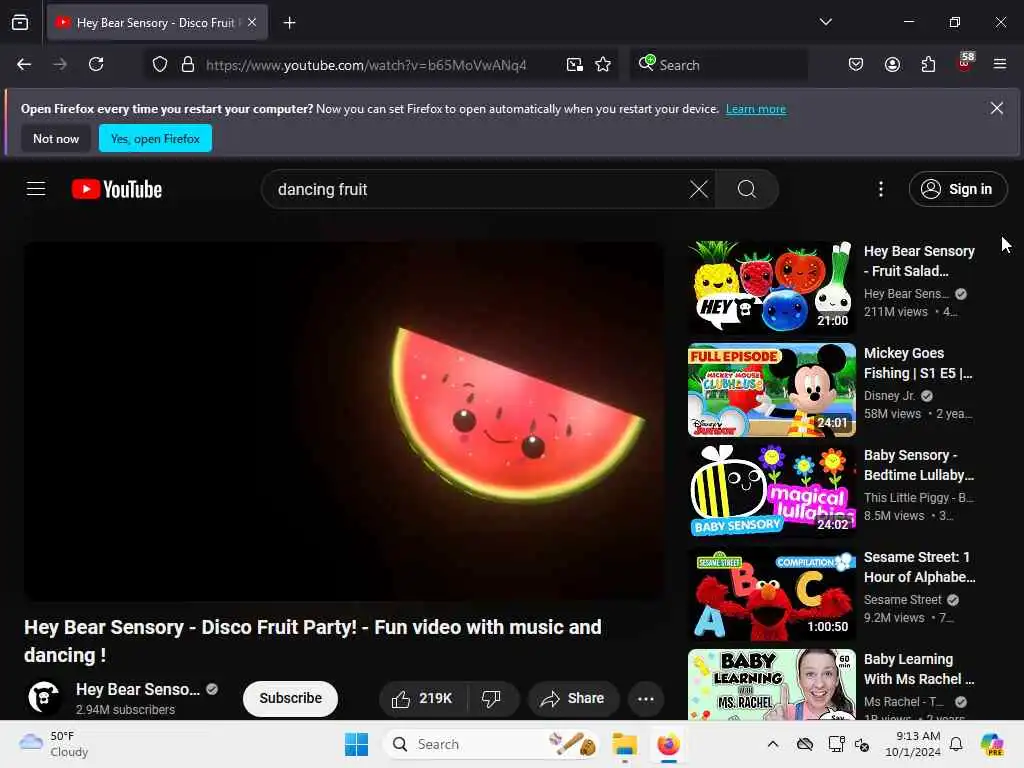Screen dimensions: 1024x768
Task: Follow the Learn more link
Action: tap(756, 109)
